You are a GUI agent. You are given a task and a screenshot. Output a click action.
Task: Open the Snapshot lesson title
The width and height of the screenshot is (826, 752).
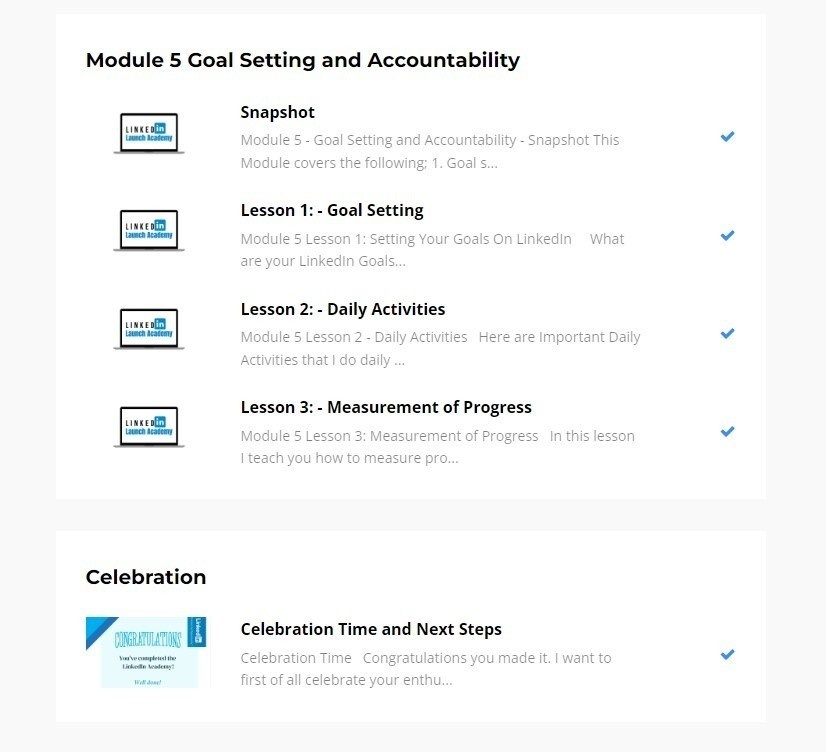click(x=278, y=112)
